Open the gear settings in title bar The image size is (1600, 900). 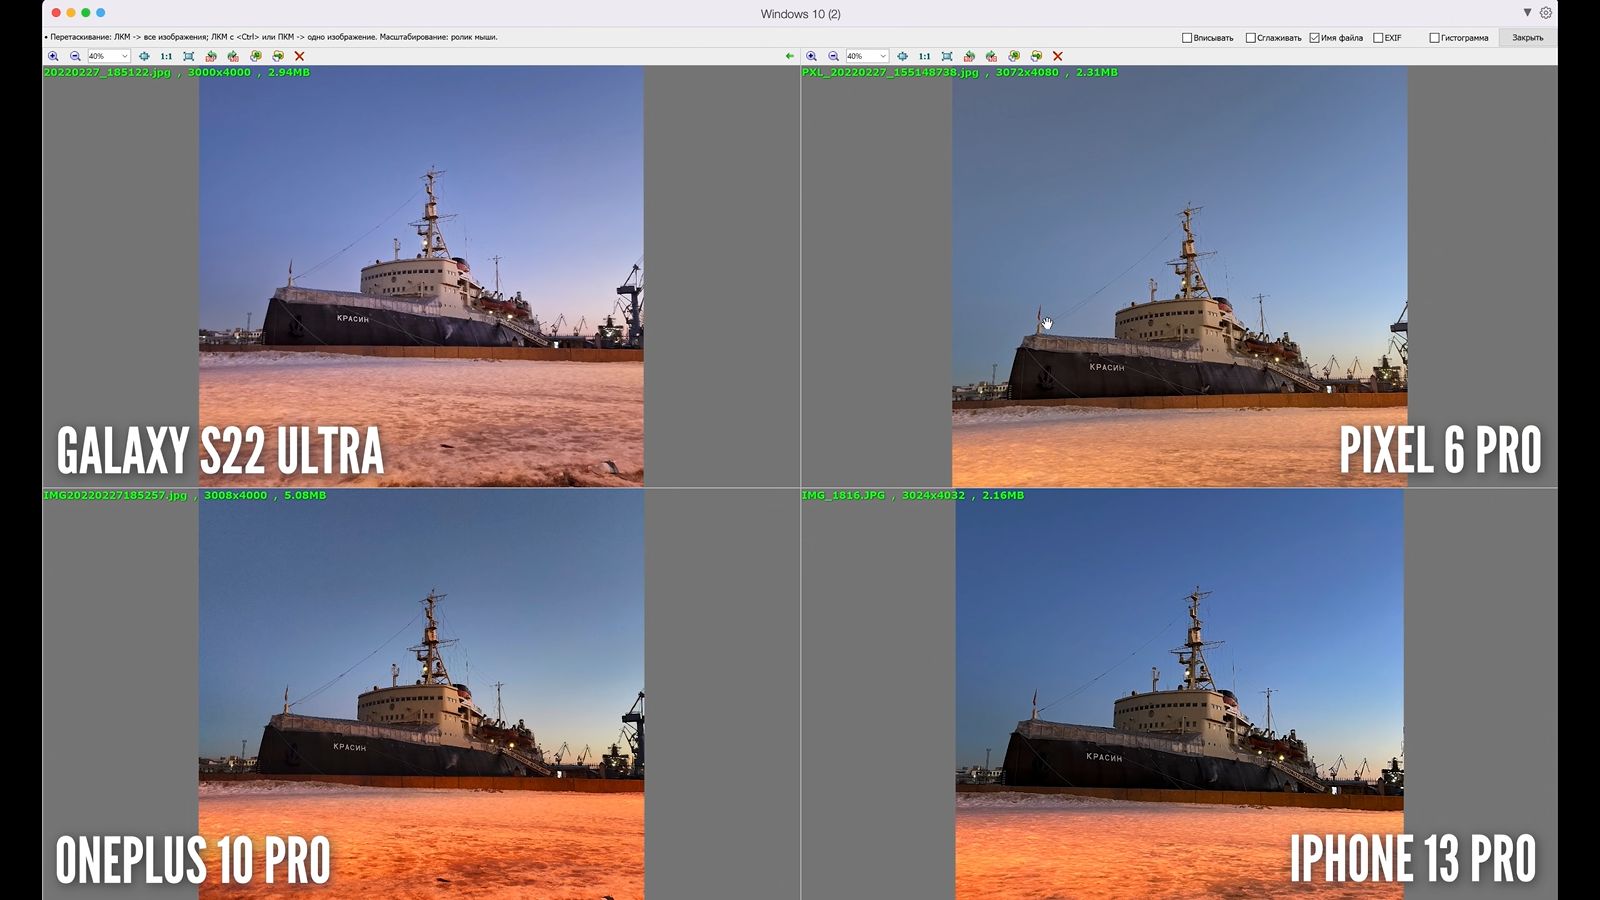click(x=1546, y=13)
